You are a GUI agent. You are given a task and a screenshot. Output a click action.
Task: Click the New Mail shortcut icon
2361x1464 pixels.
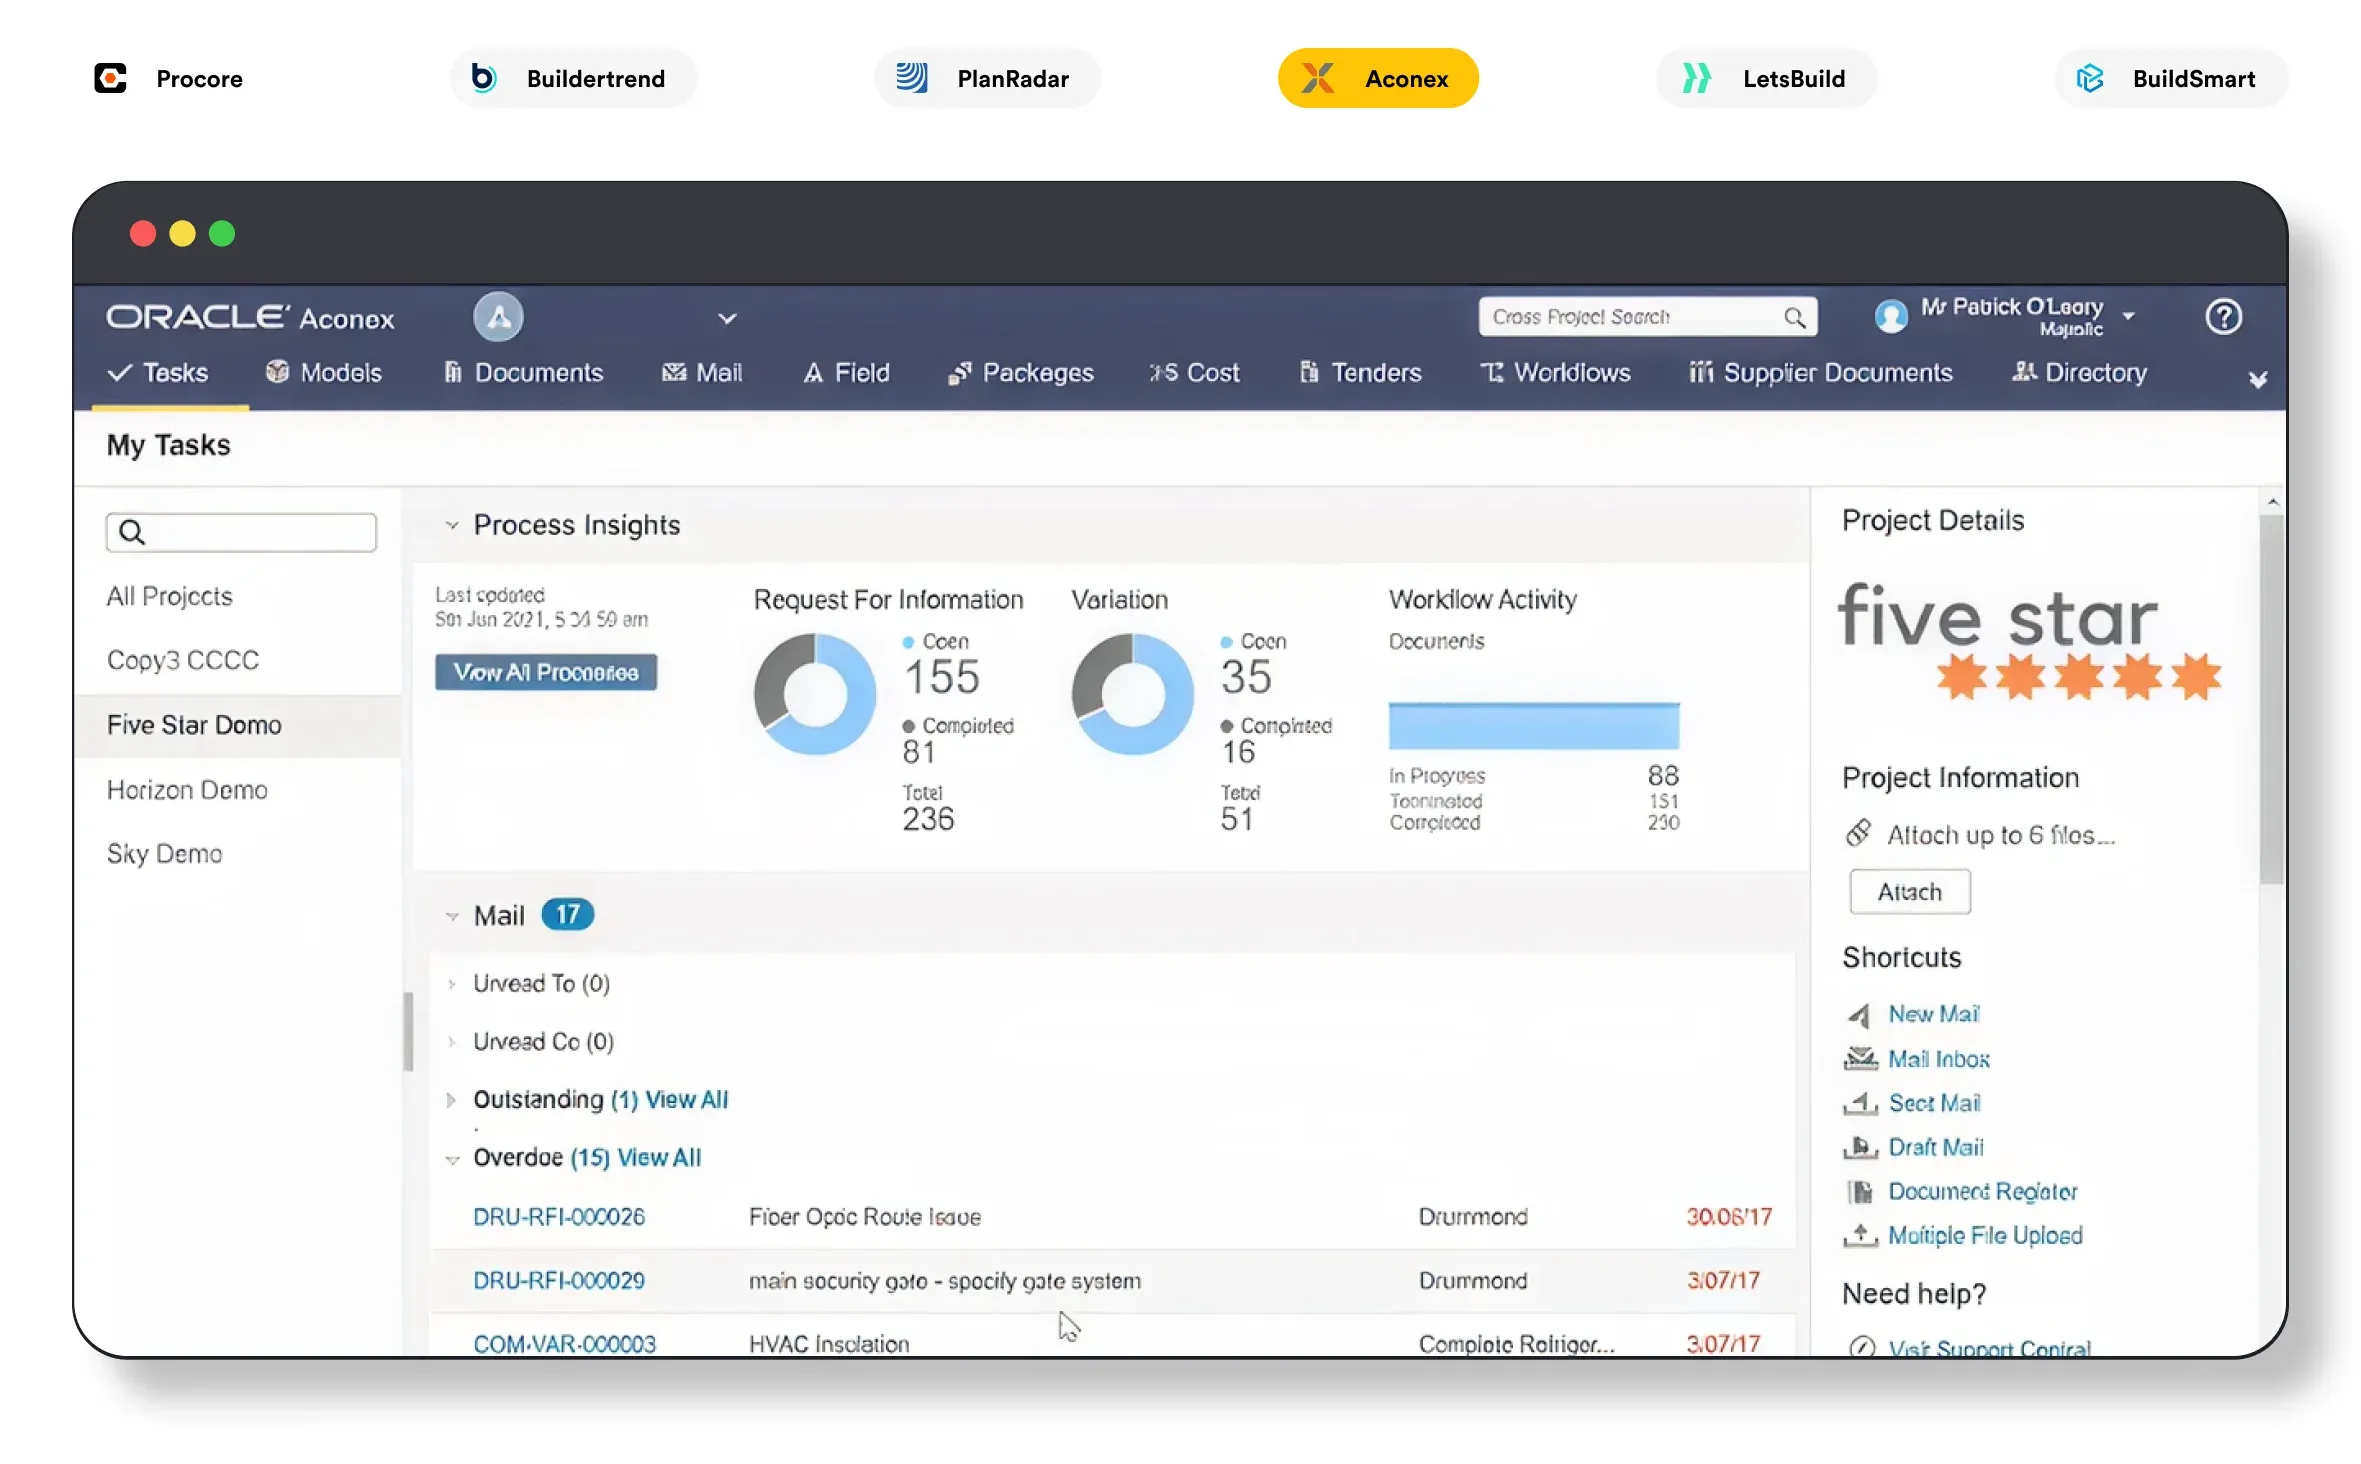1859,1014
